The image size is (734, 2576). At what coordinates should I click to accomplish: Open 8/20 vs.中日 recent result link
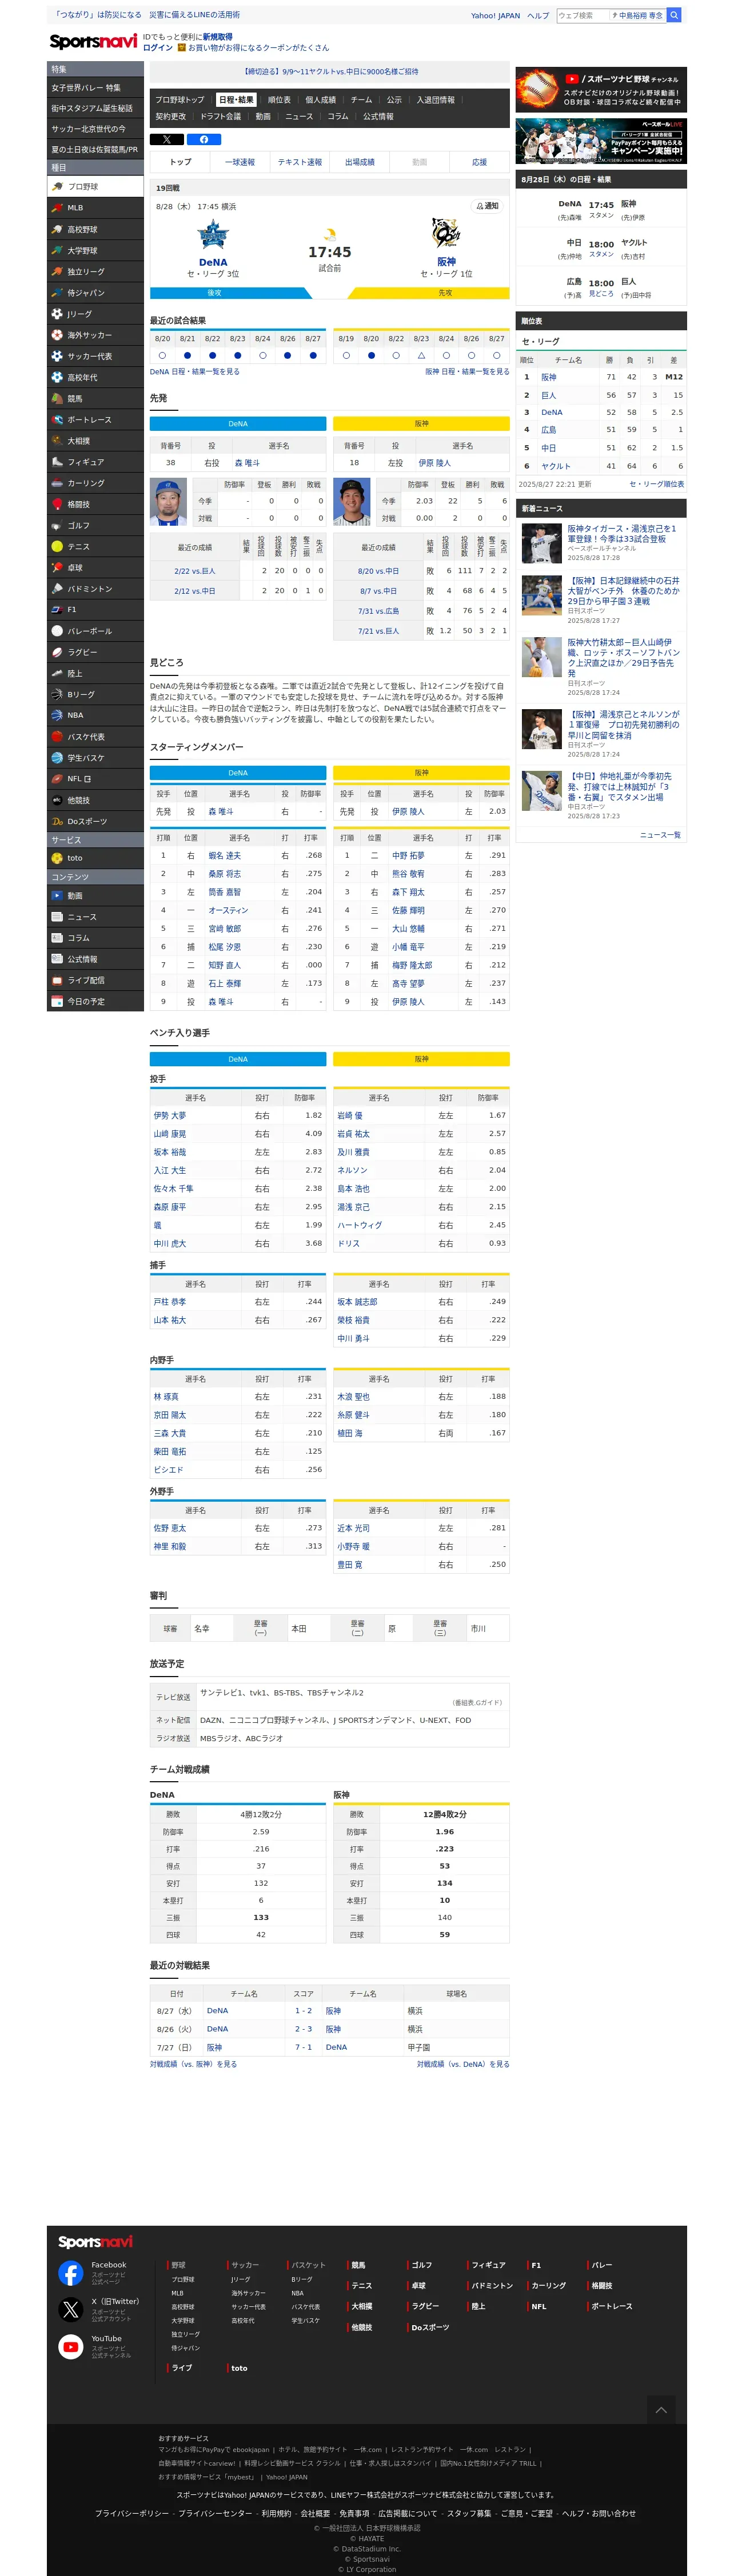378,572
